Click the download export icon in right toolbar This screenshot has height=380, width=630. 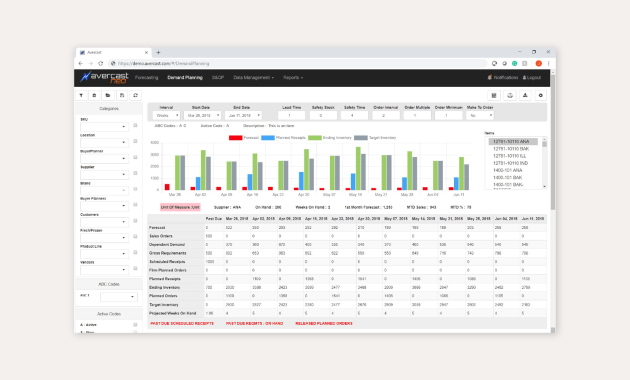(x=525, y=96)
